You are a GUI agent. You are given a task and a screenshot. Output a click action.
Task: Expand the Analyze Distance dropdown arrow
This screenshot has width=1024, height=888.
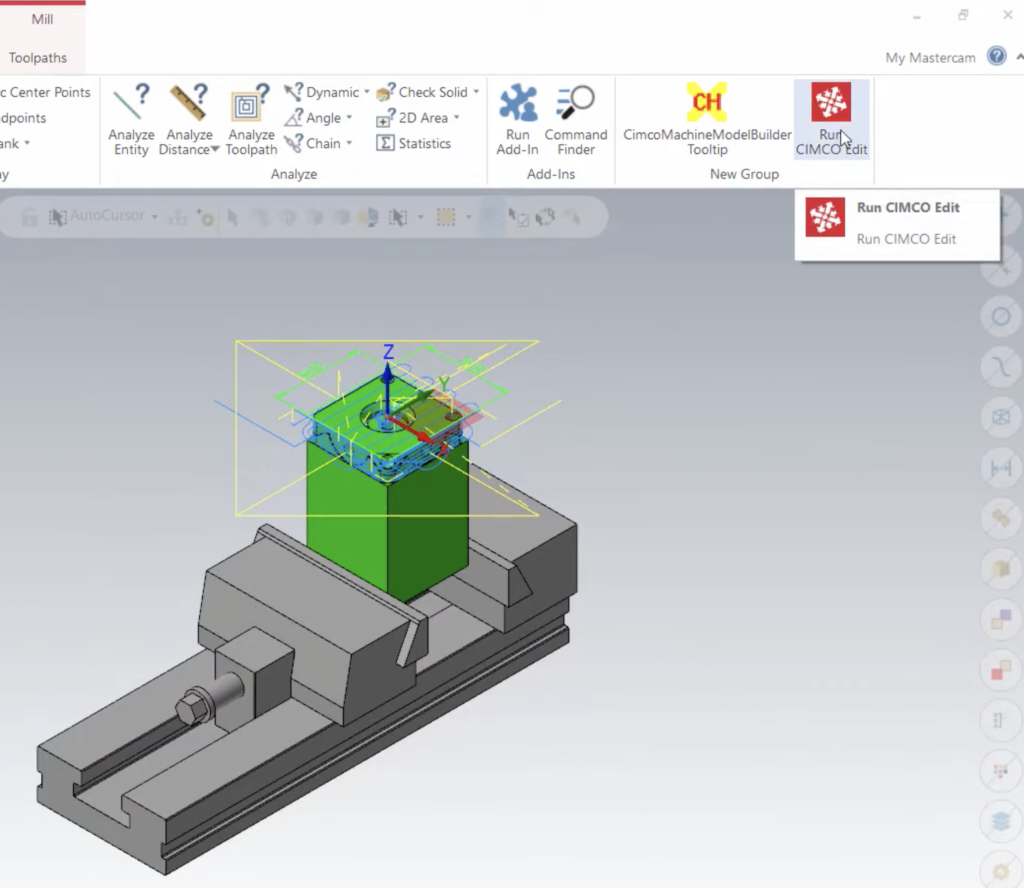tap(215, 150)
